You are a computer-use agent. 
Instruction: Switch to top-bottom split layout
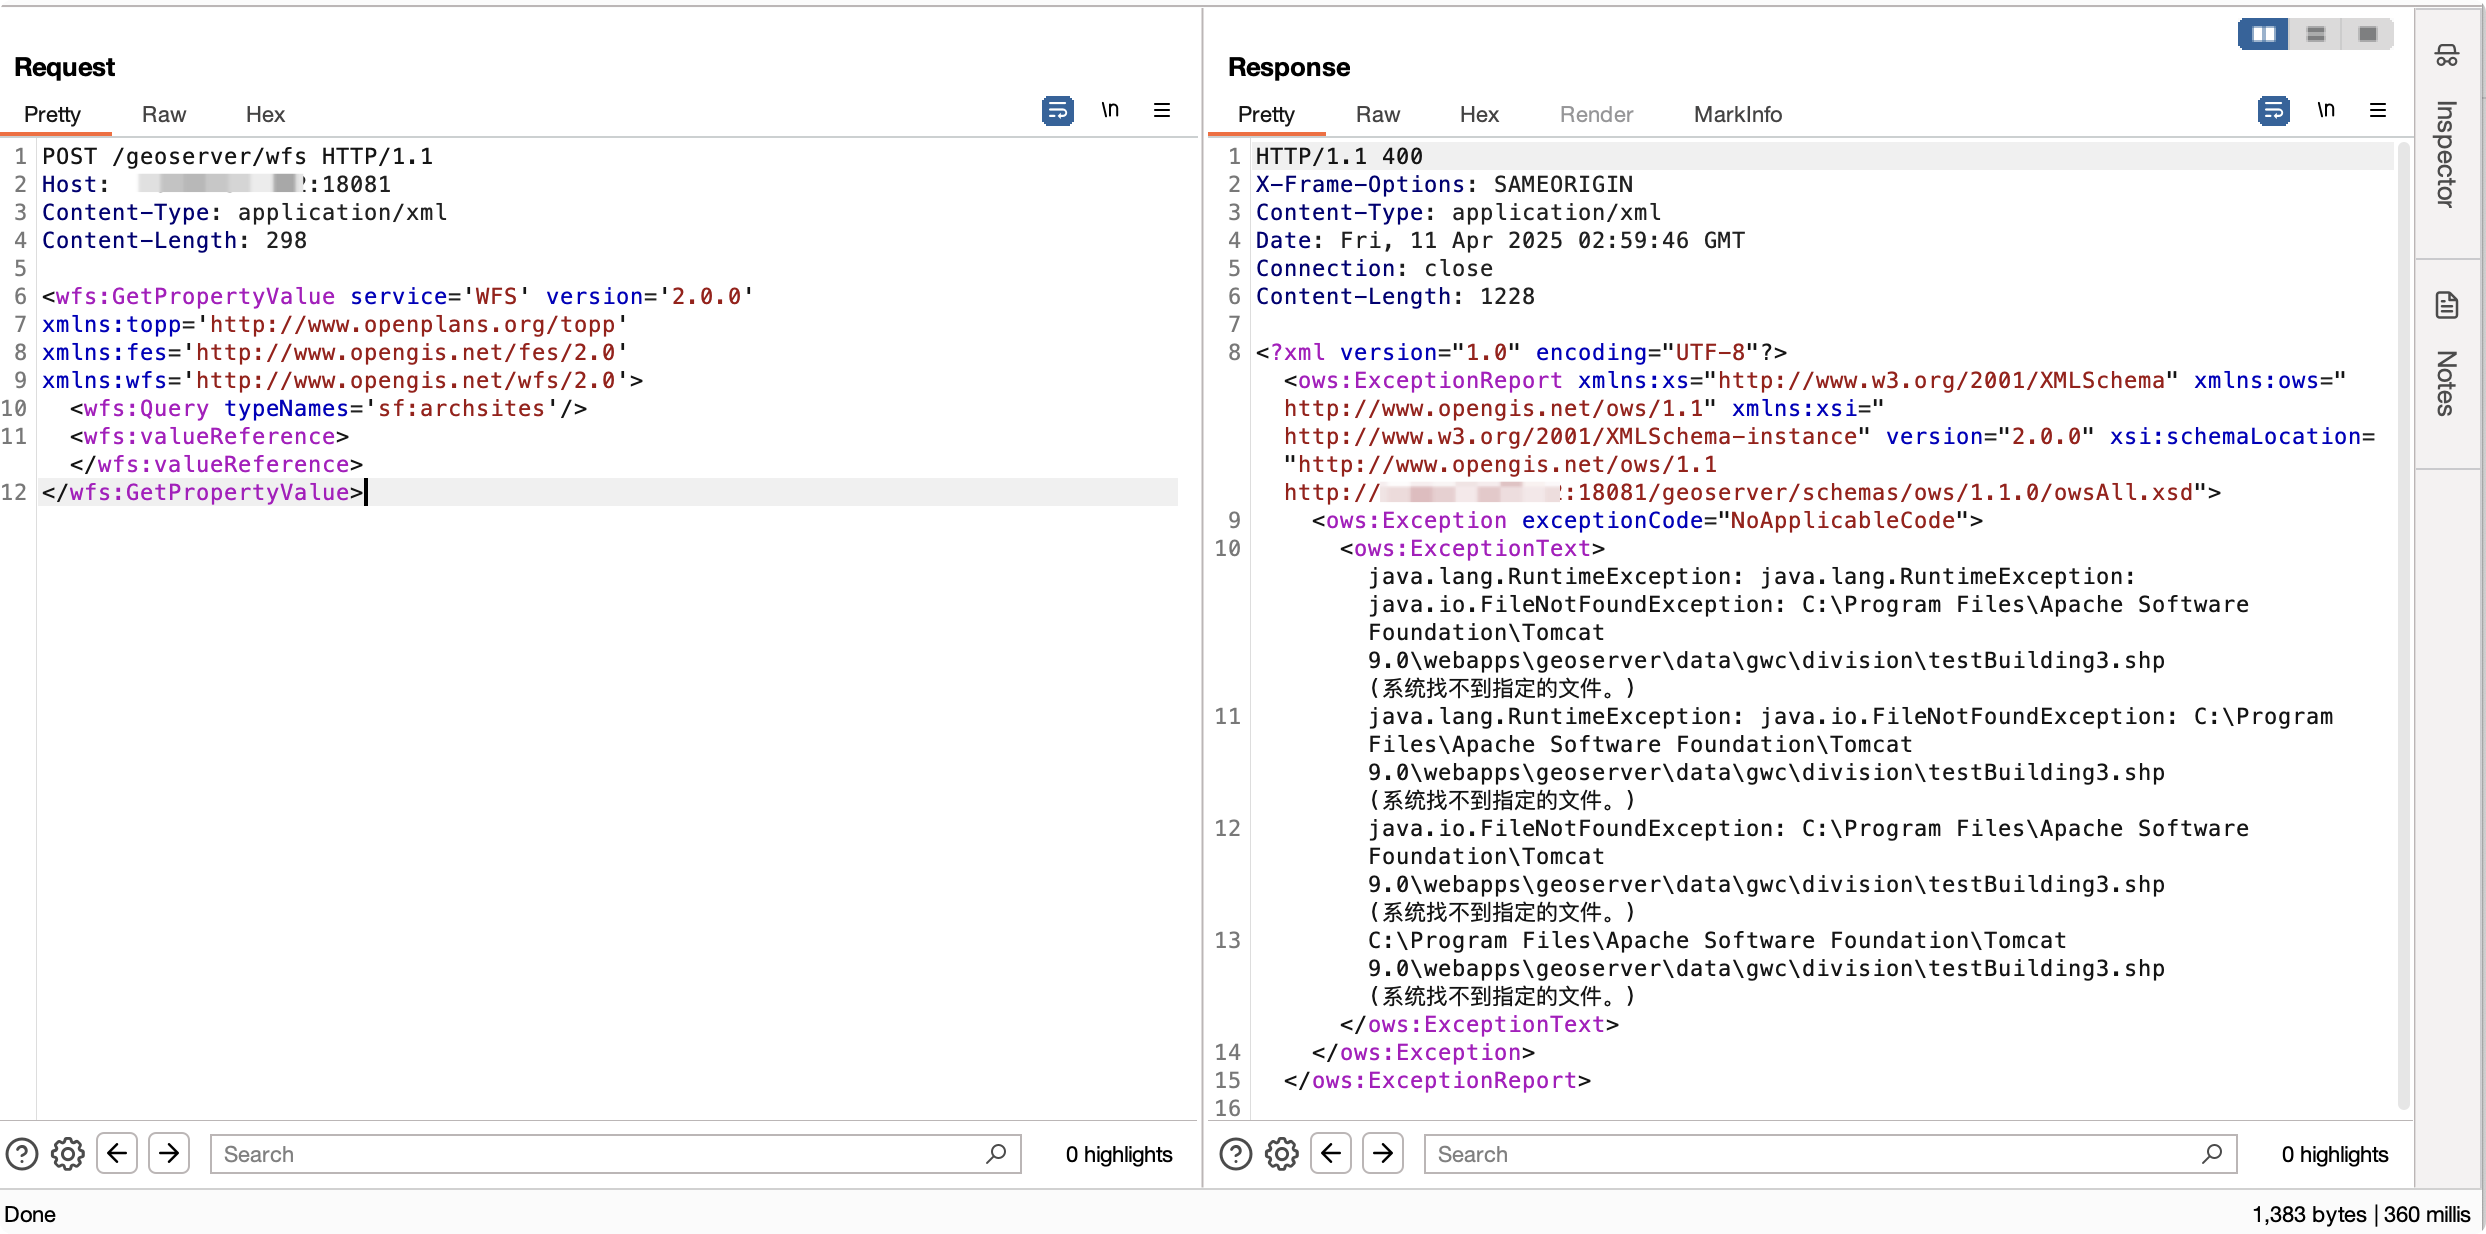[x=2315, y=34]
